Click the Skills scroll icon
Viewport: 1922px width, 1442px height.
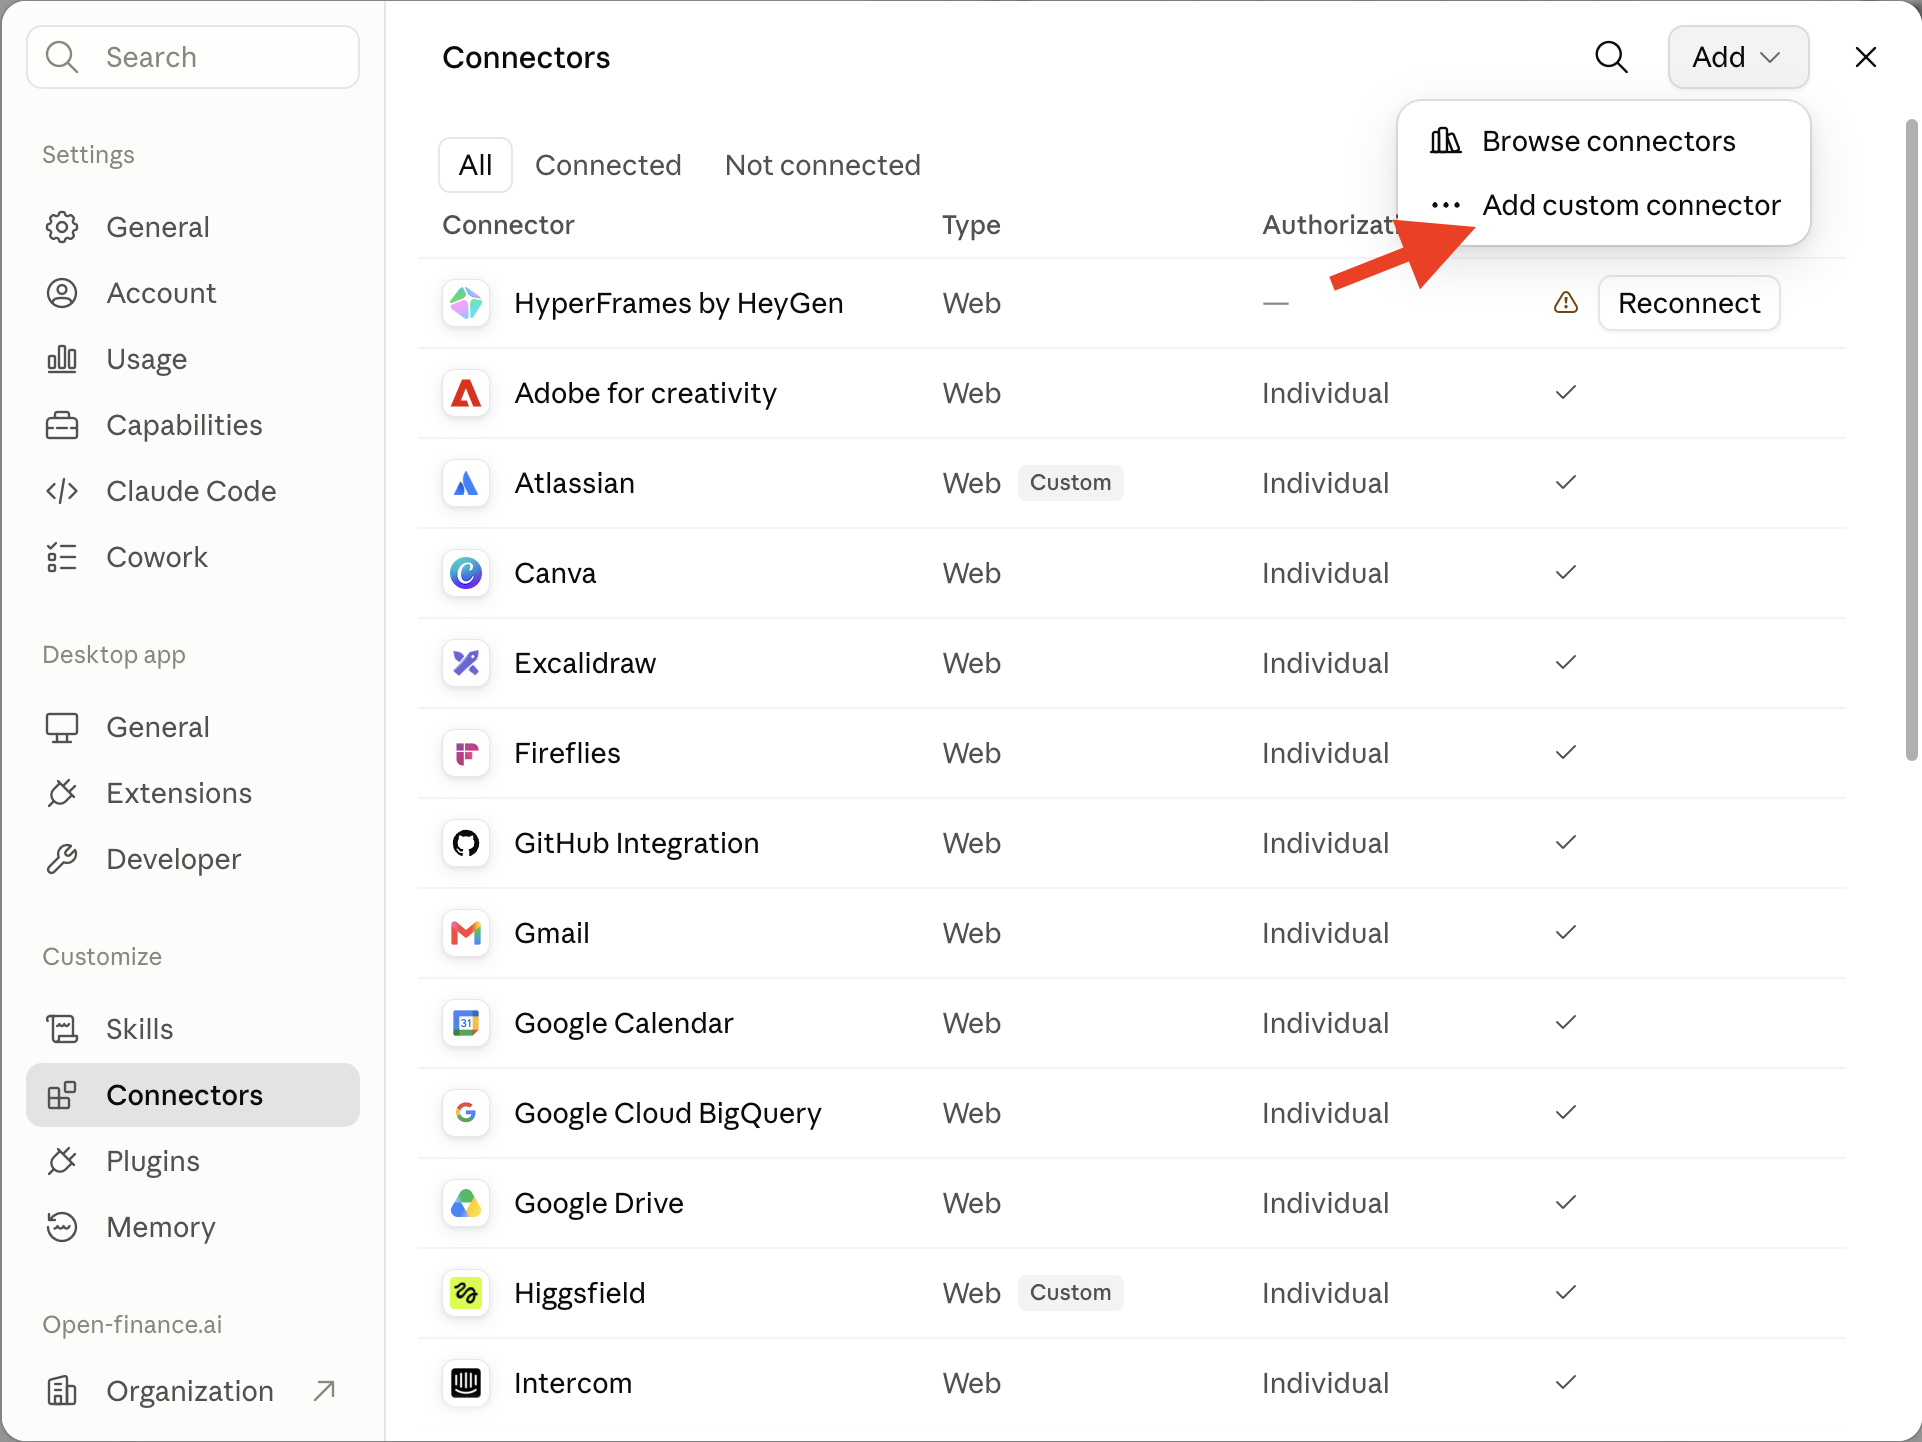pyautogui.click(x=62, y=1029)
